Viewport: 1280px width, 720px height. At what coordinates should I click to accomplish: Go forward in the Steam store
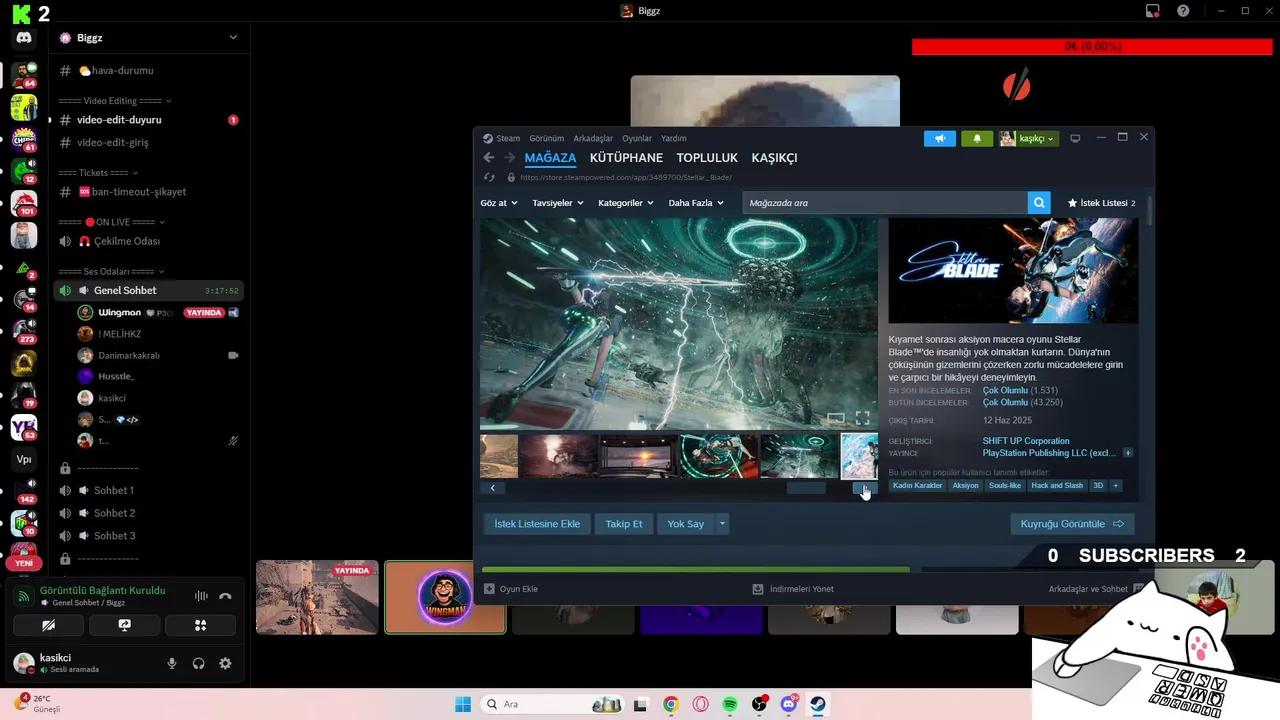point(509,158)
